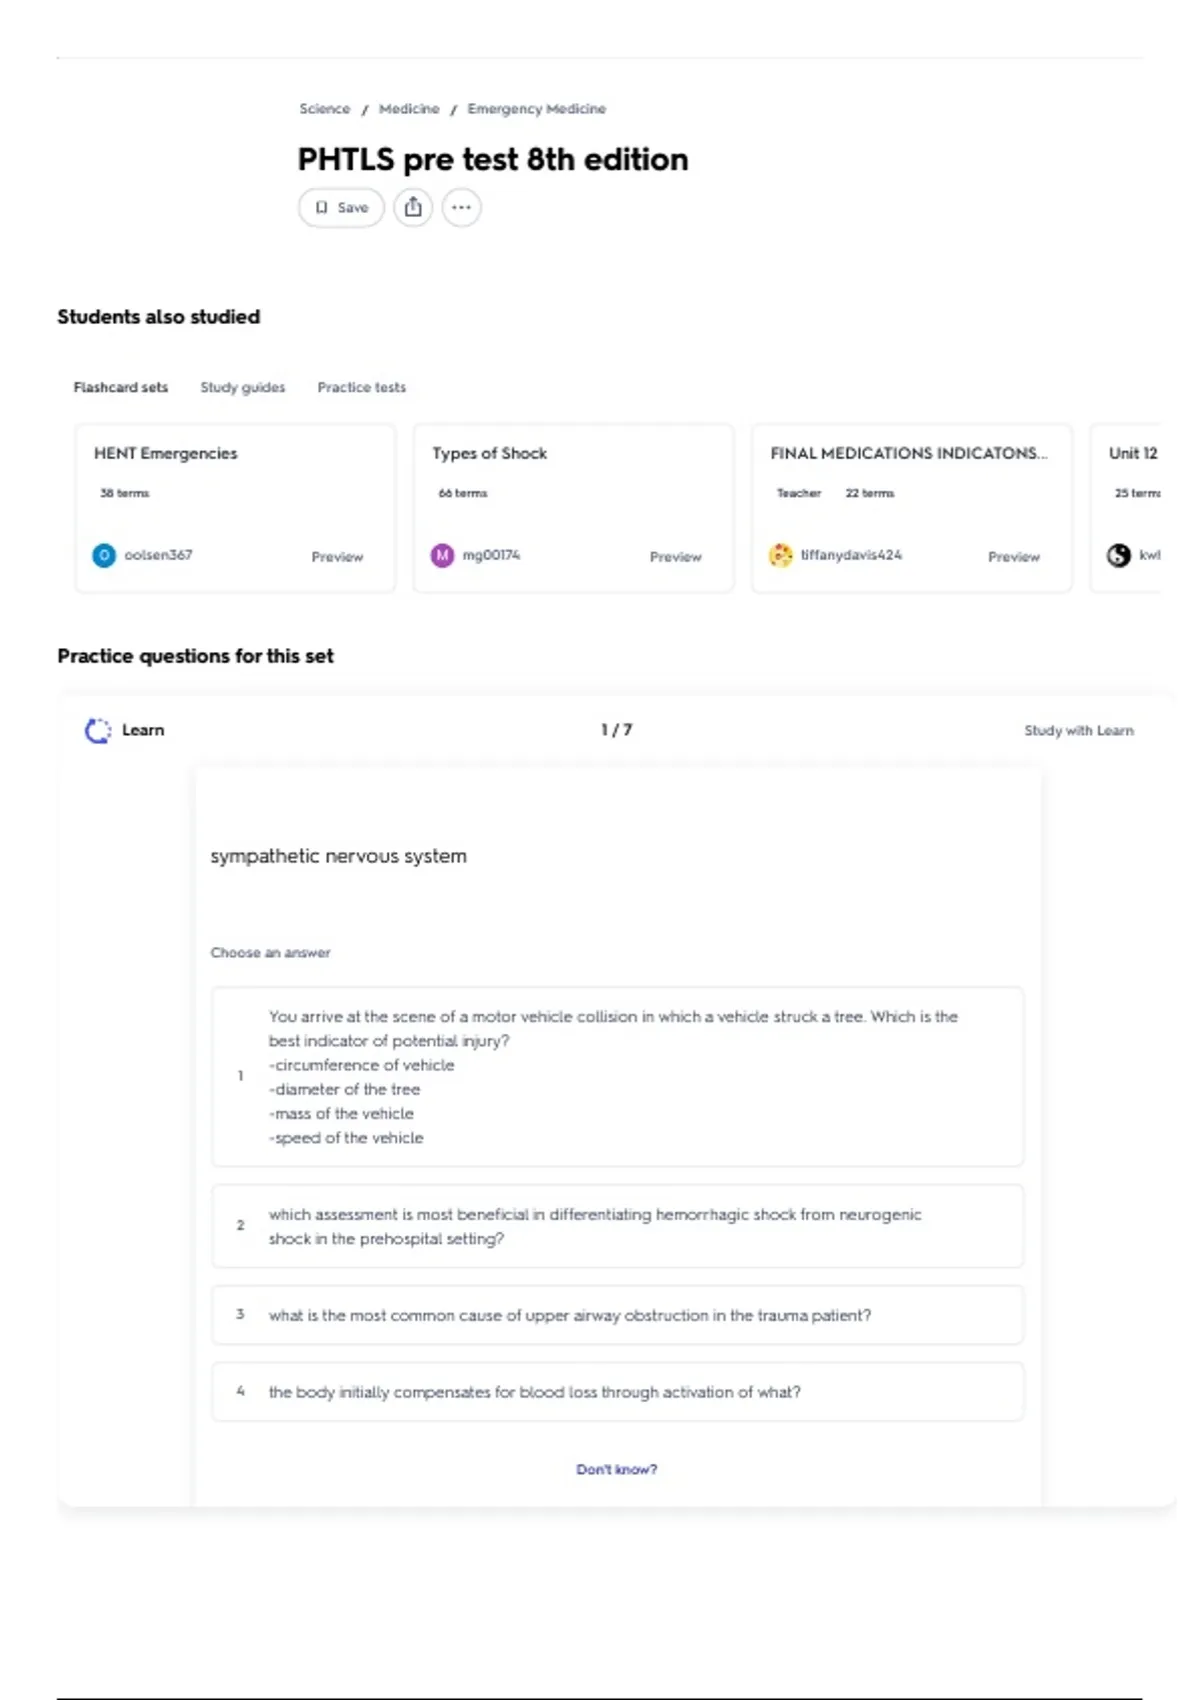
Task: Preview the HENT Emergencies set
Action: (x=337, y=557)
